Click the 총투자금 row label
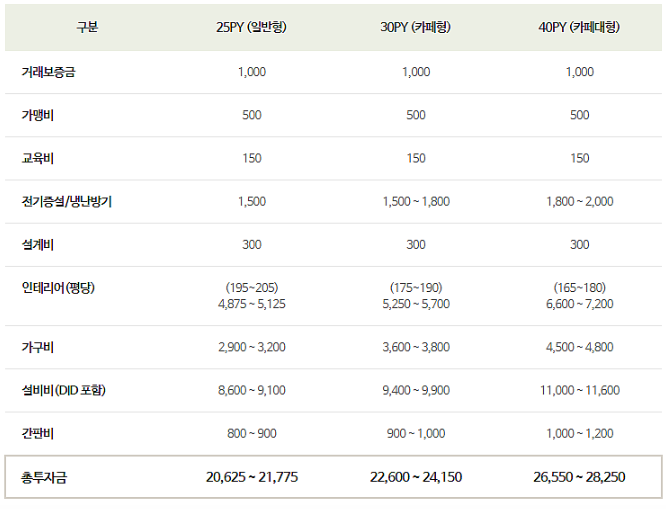The width and height of the screenshot is (666, 513). [44, 478]
